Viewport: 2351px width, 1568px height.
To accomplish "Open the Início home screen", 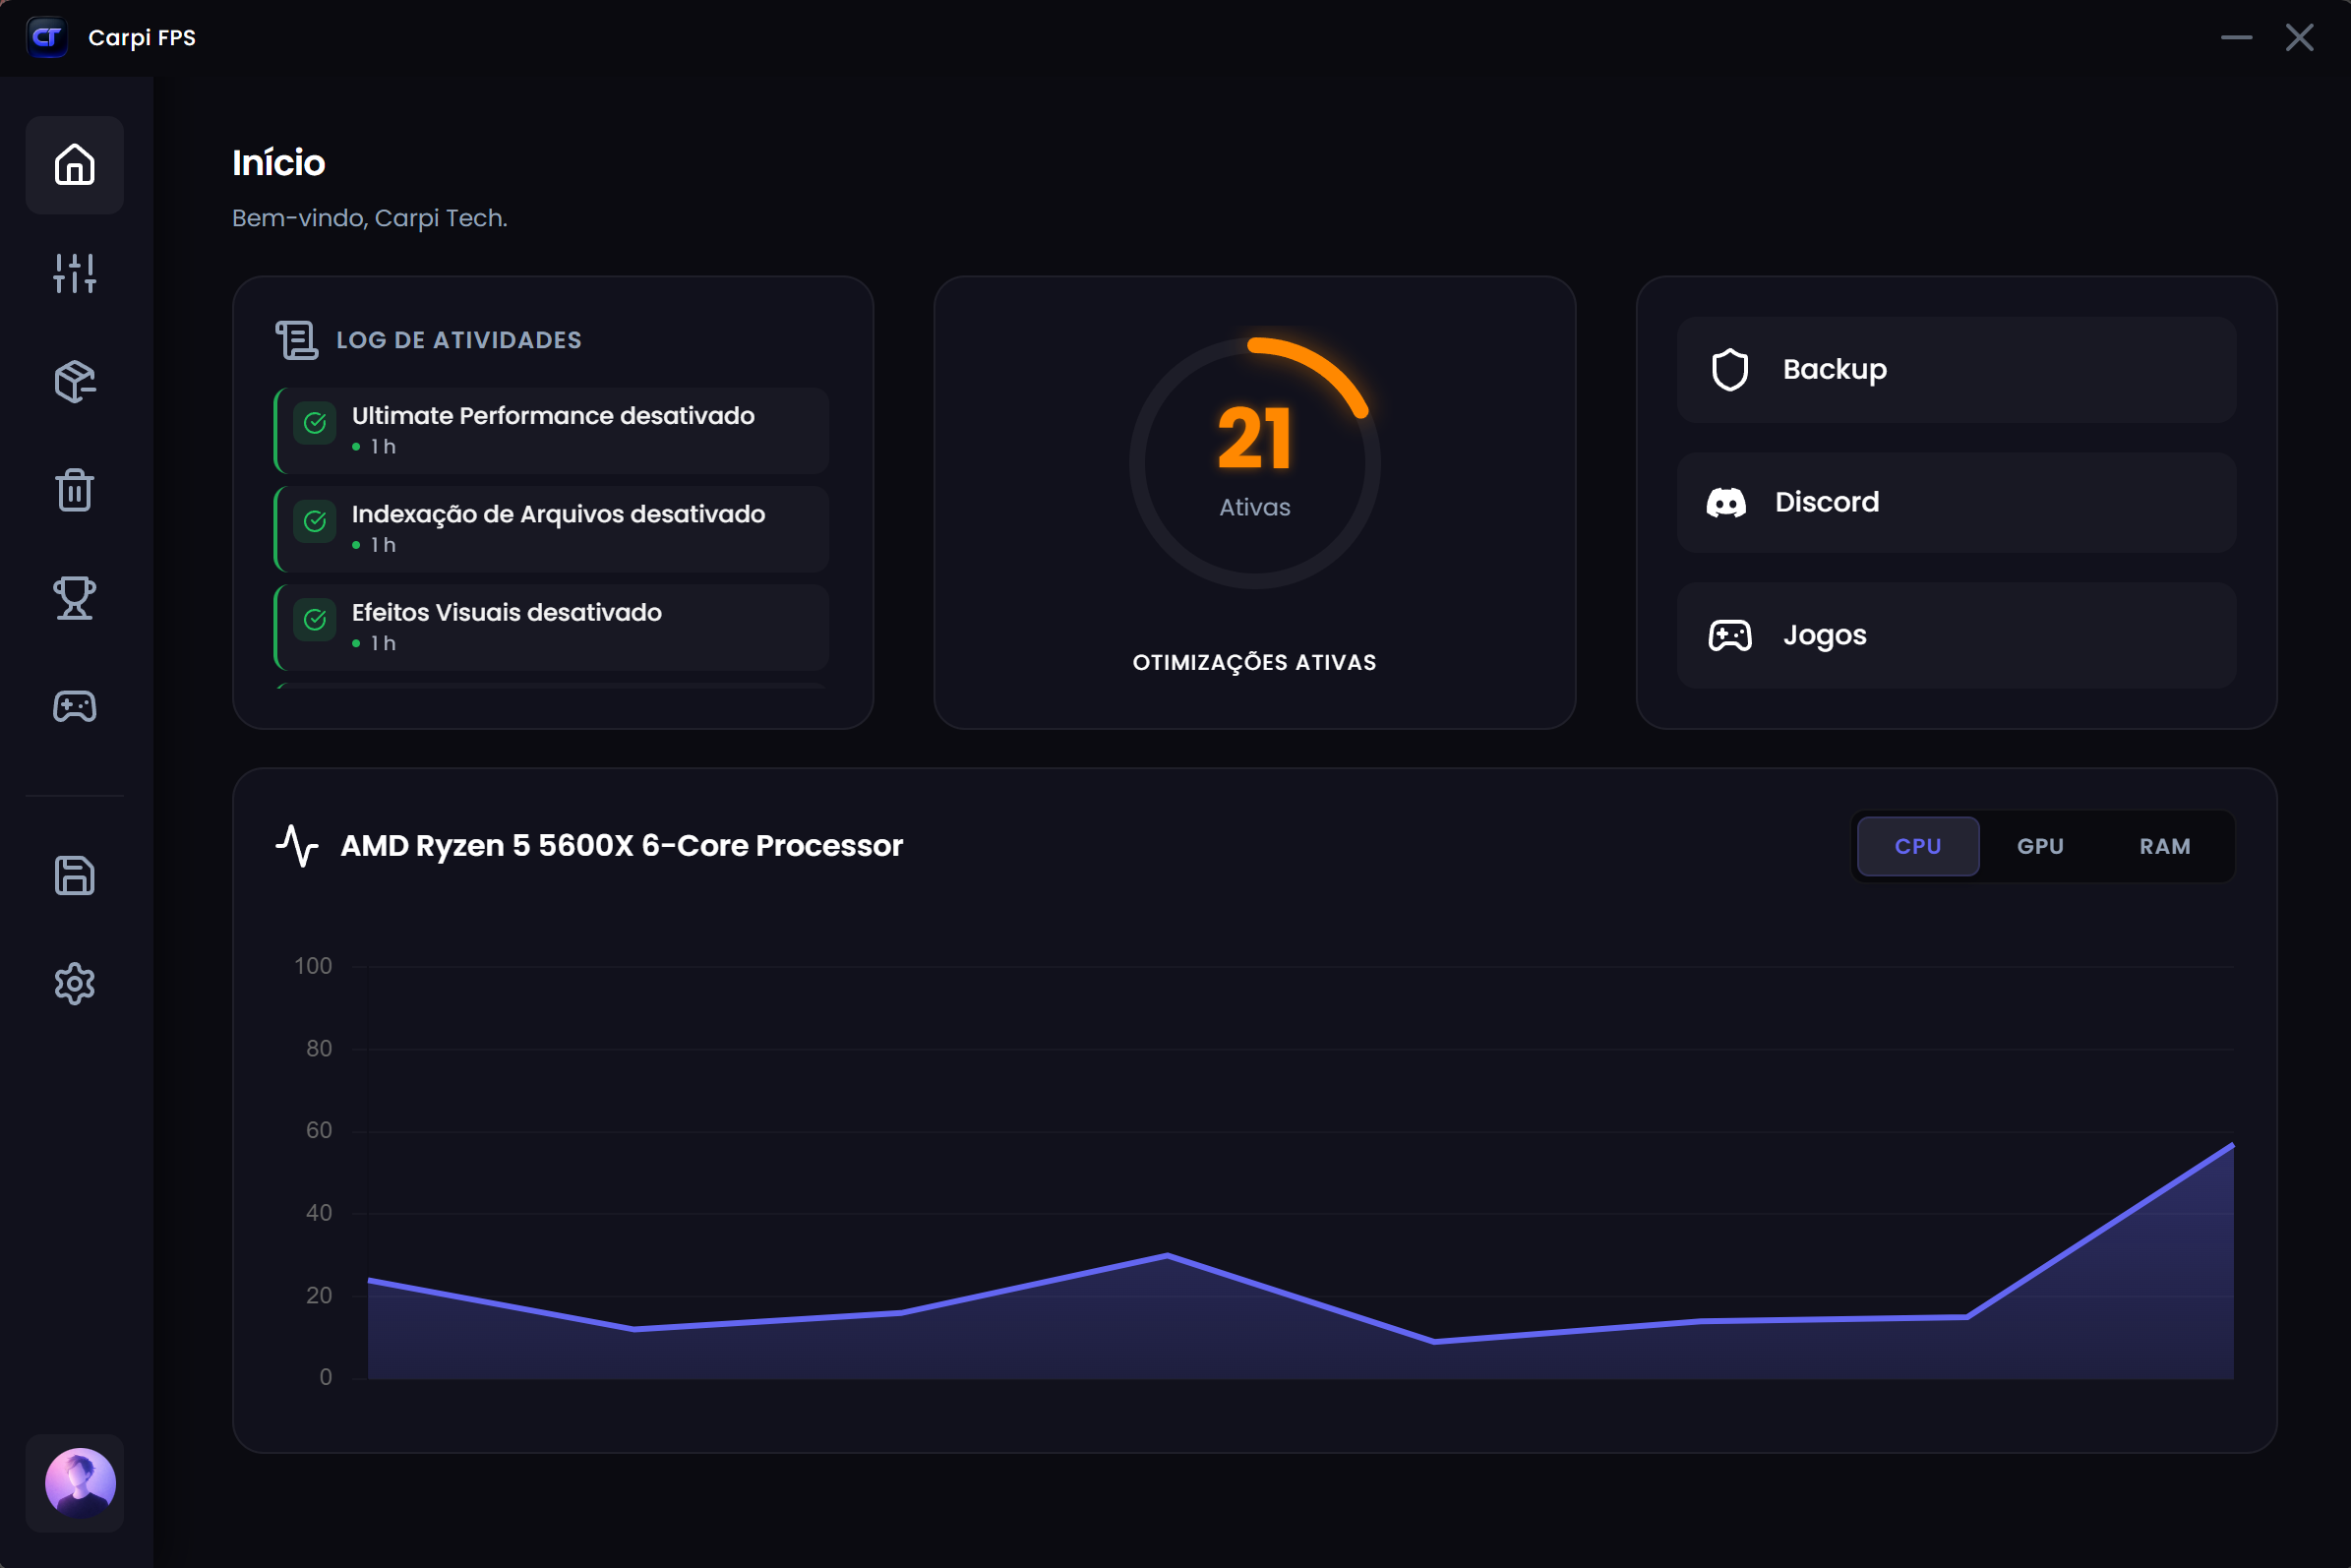I will pos(74,166).
